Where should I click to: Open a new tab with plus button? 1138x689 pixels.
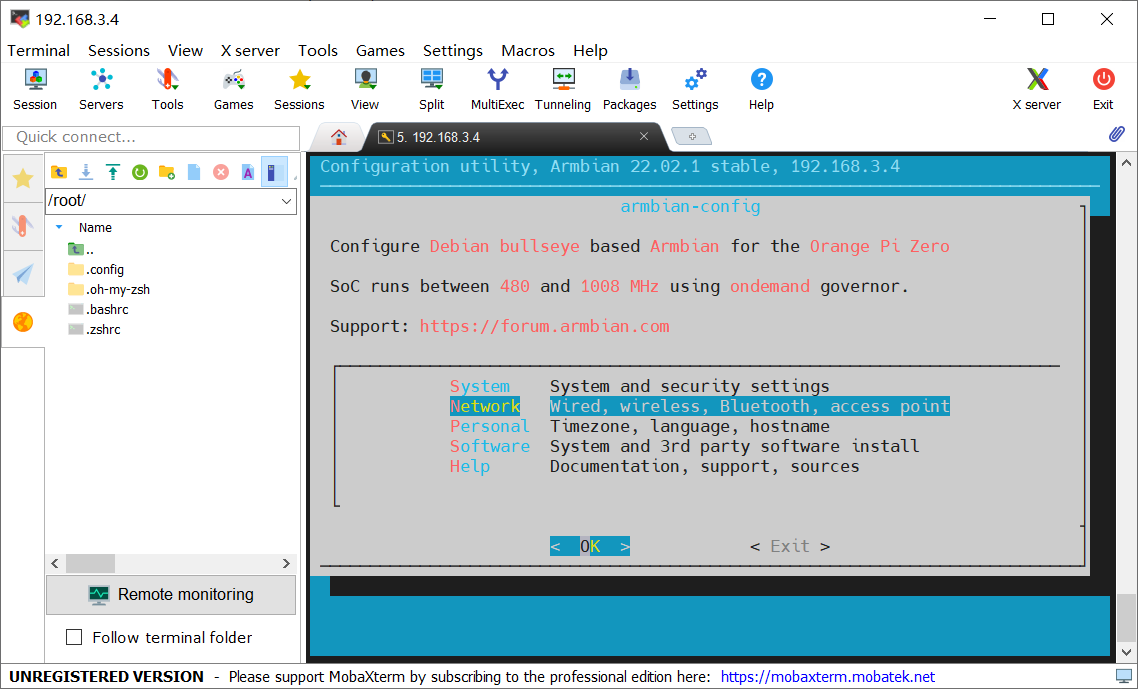click(x=692, y=136)
